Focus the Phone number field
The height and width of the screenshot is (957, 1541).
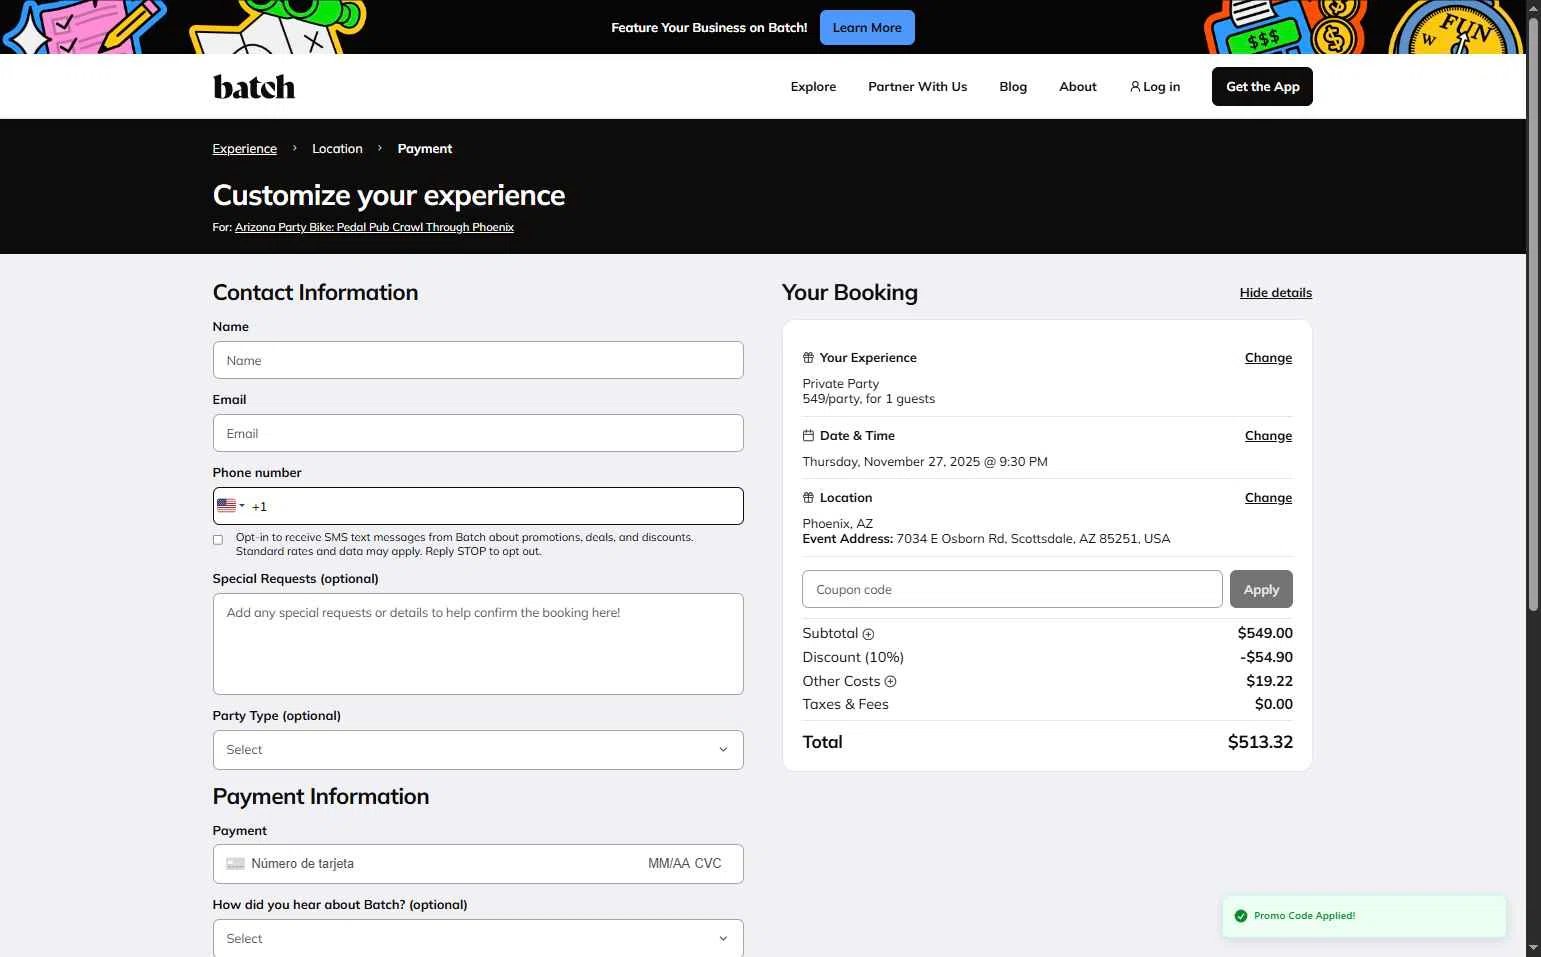point(478,506)
